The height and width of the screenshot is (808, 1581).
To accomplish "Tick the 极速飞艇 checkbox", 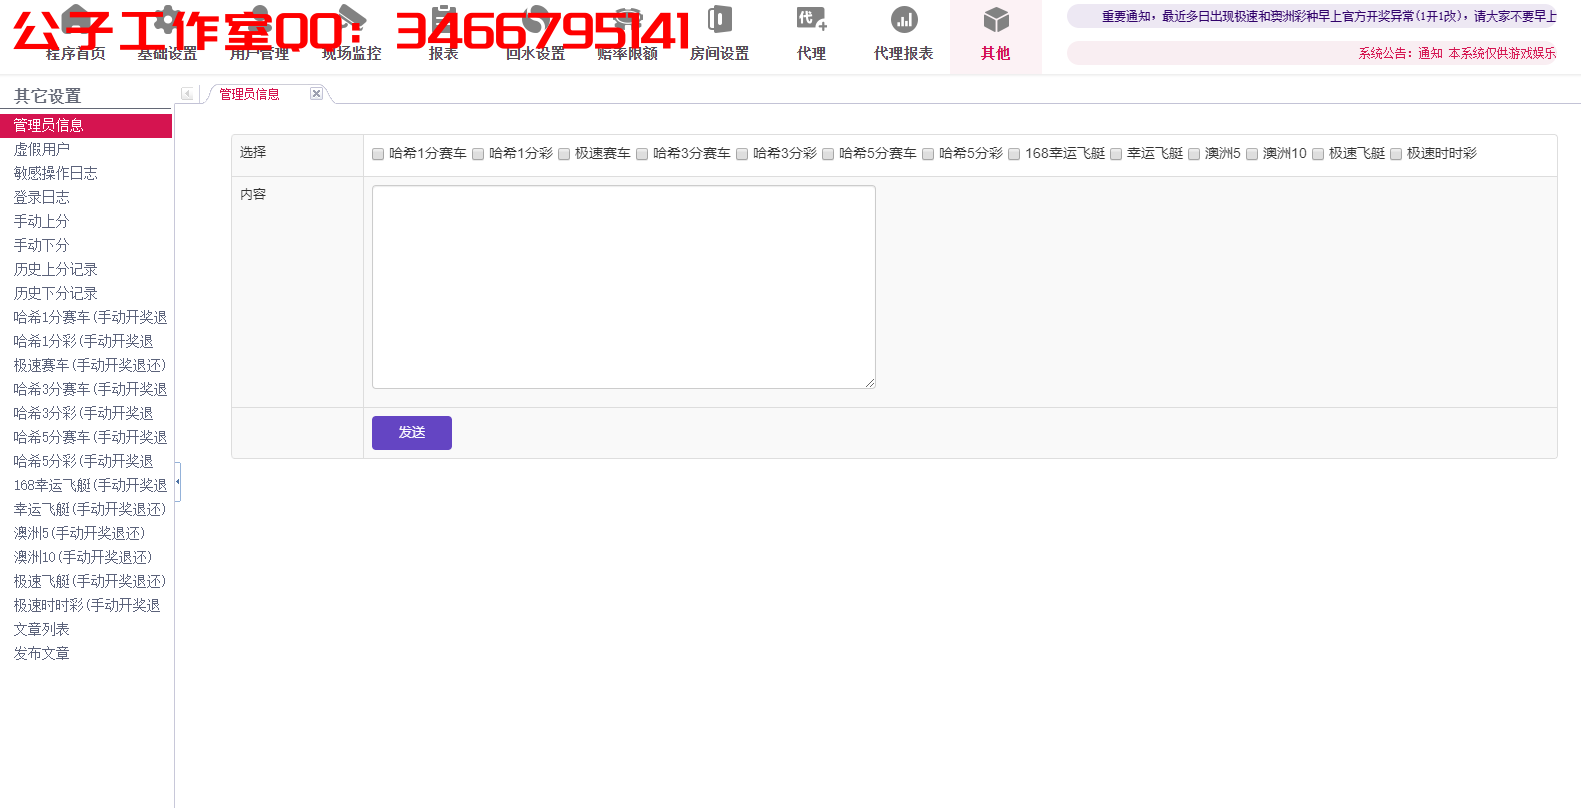I will tap(1318, 154).
